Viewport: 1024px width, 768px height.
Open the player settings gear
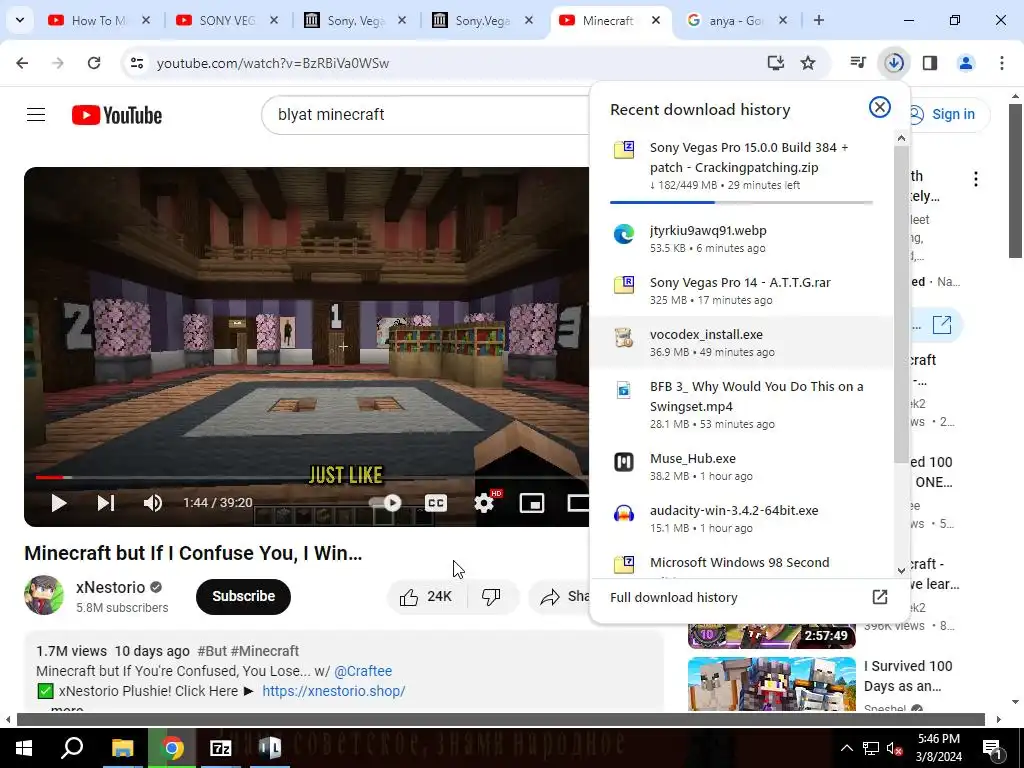pos(484,503)
